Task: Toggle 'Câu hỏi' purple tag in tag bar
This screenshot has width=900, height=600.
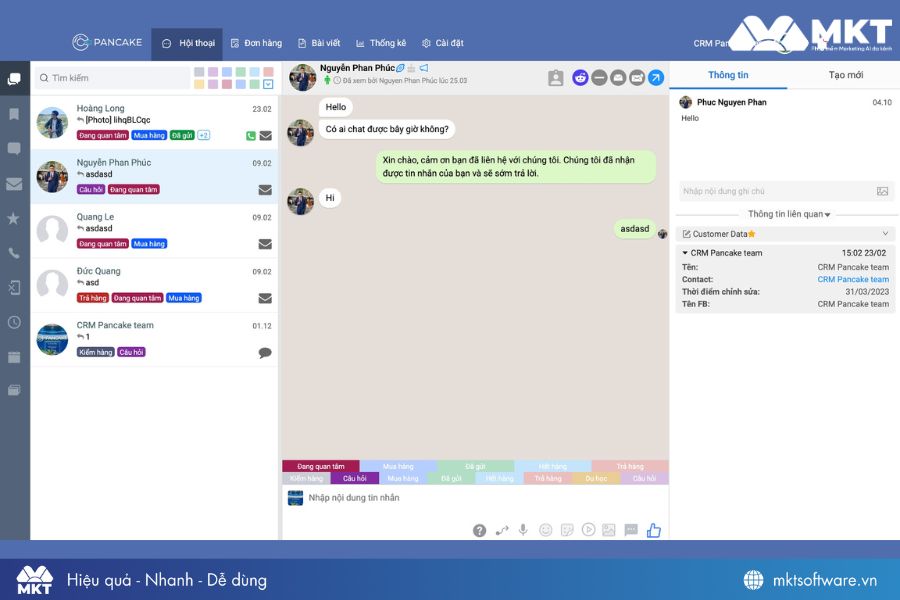Action: click(355, 478)
